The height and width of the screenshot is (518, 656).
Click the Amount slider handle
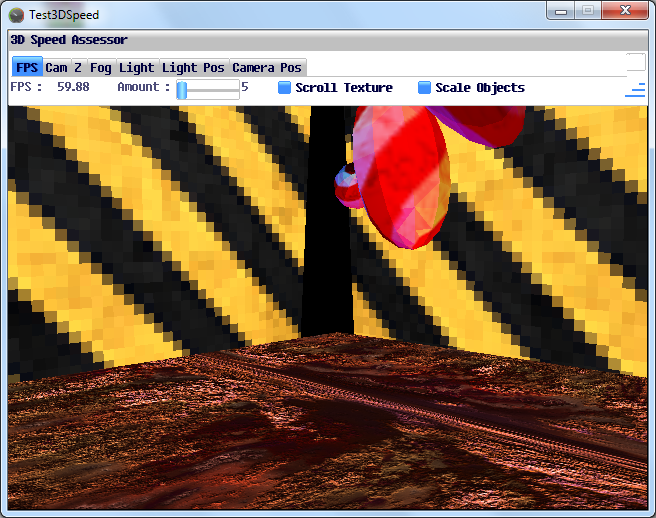coord(182,90)
